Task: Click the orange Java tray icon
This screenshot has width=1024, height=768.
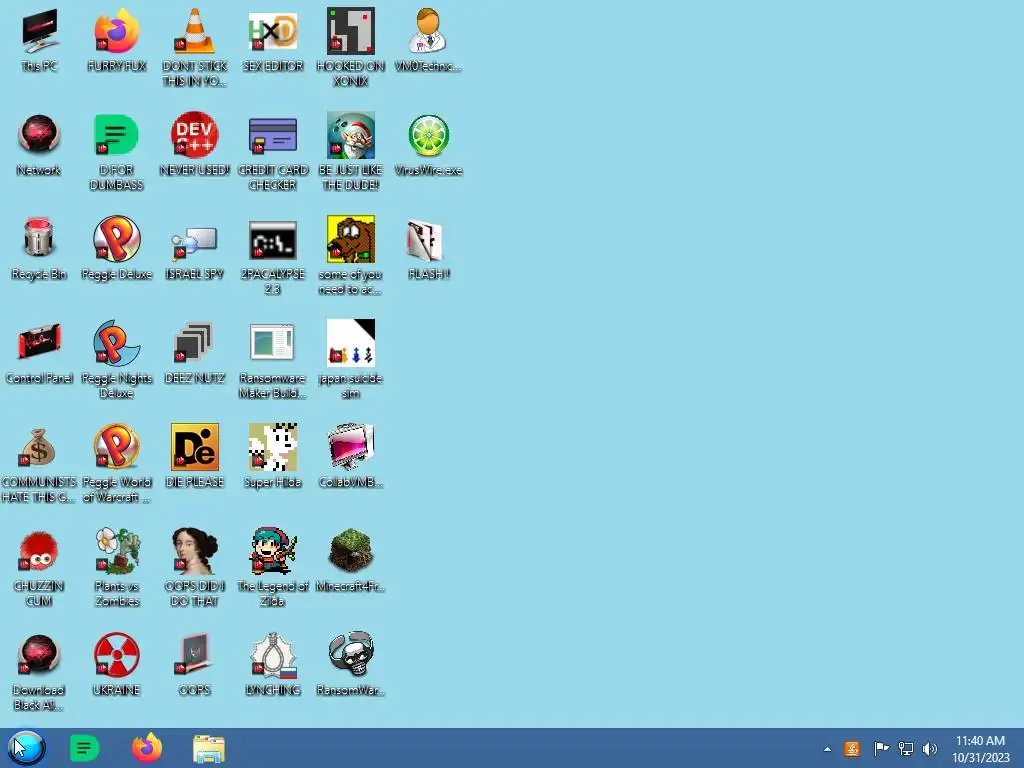Action: point(852,748)
